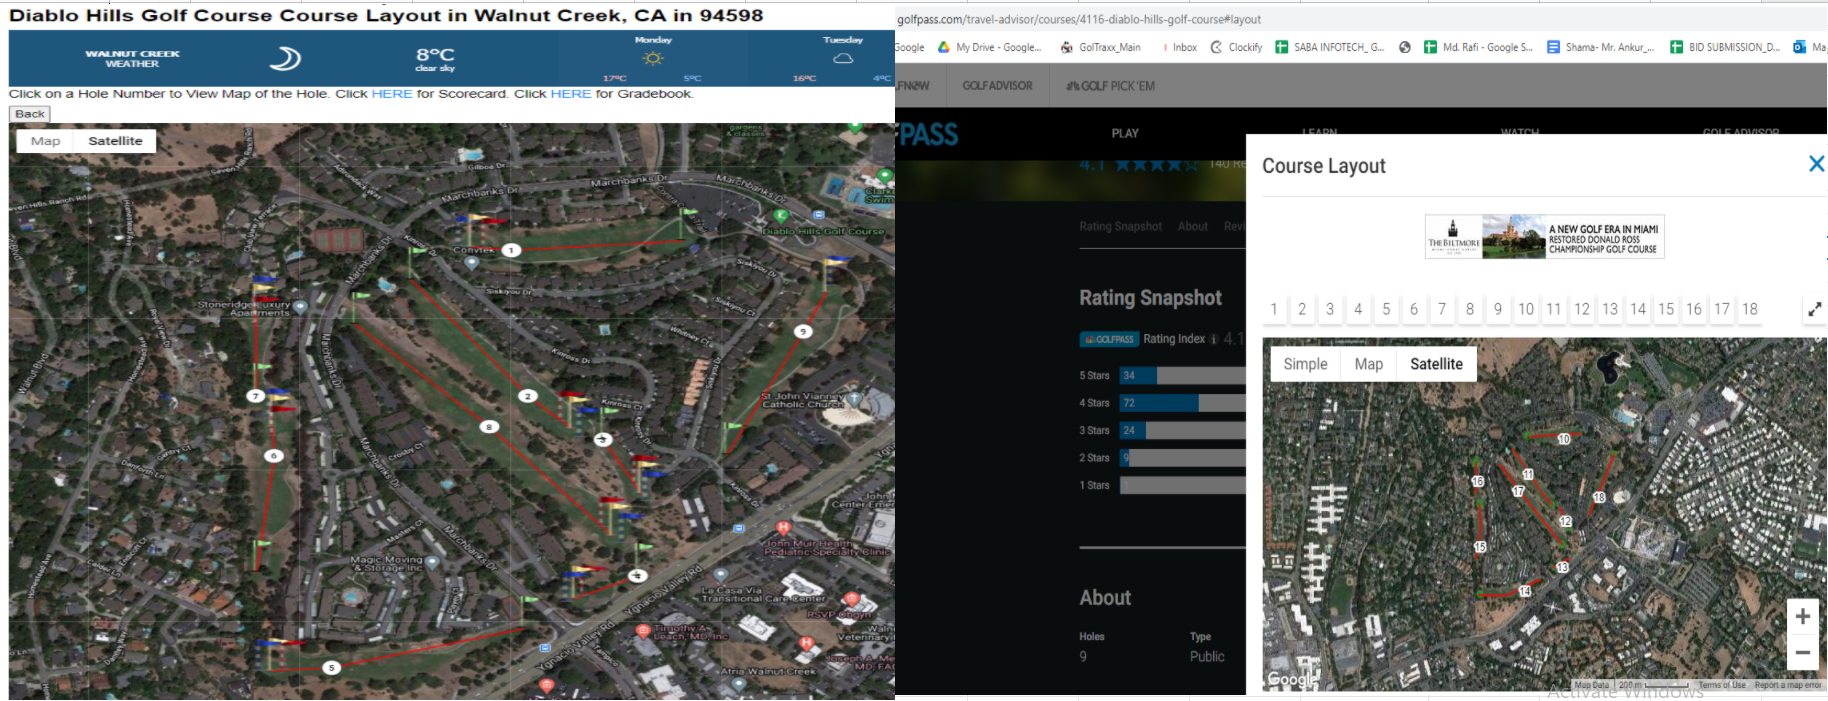Open the Clockify bookmark
This screenshot has width=1828, height=701.
(x=1236, y=47)
